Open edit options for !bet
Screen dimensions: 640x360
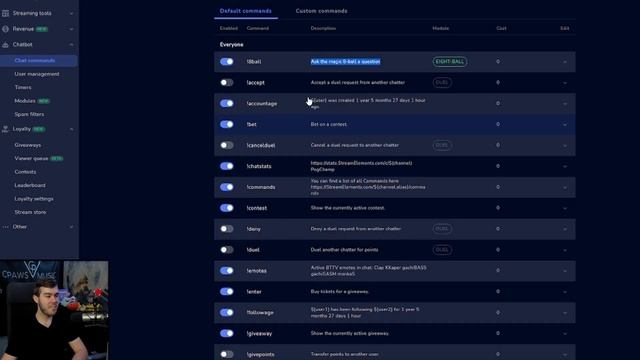[x=565, y=124]
